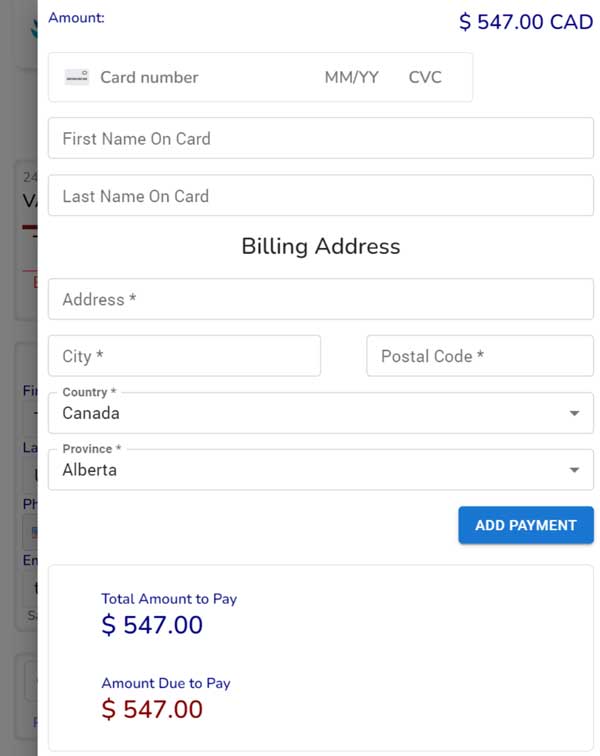The height and width of the screenshot is (756, 600).
Task: Click the Total Amount to Pay label
Action: [x=169, y=599]
